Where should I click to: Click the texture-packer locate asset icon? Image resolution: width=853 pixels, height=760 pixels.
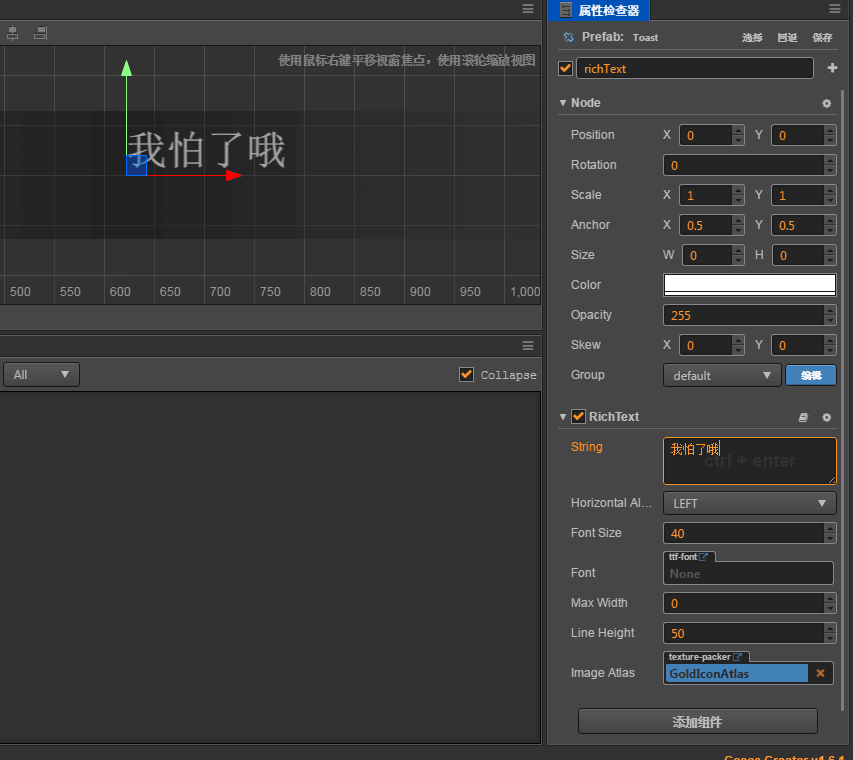pos(737,657)
